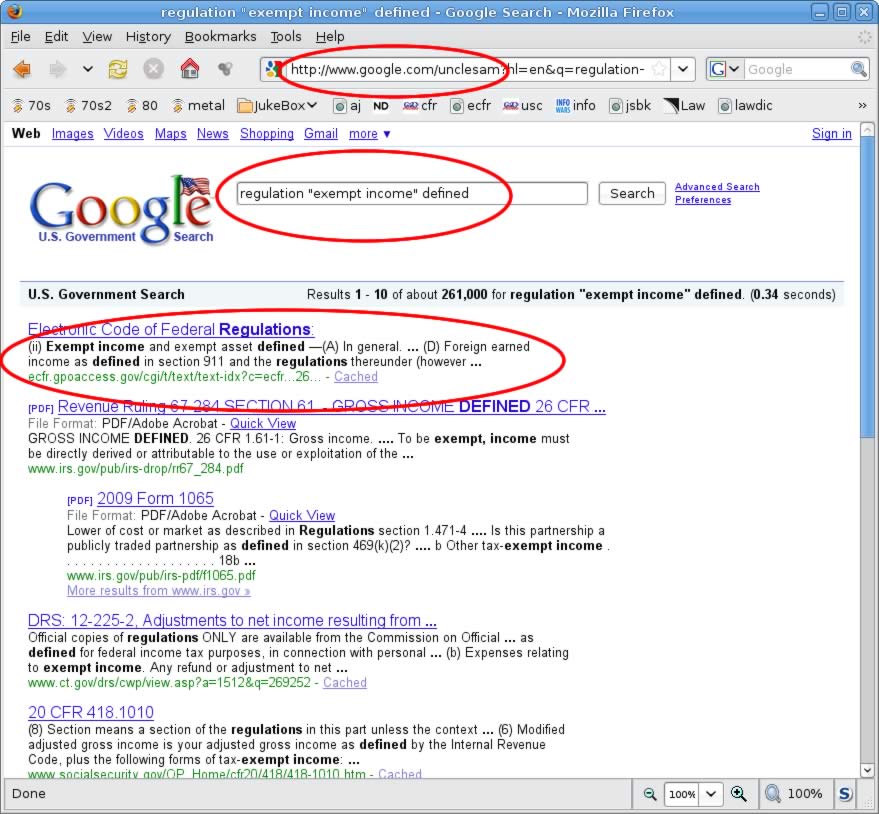Click the Google search query field
Image resolution: width=879 pixels, height=814 pixels.
coord(412,194)
